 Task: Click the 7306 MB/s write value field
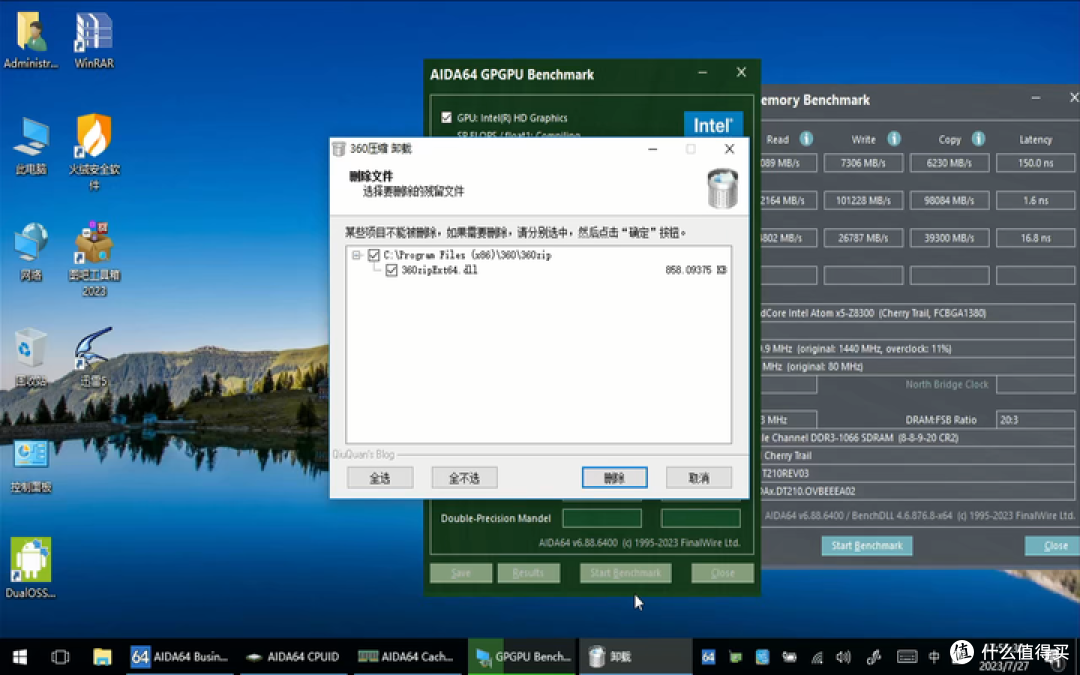click(863, 163)
